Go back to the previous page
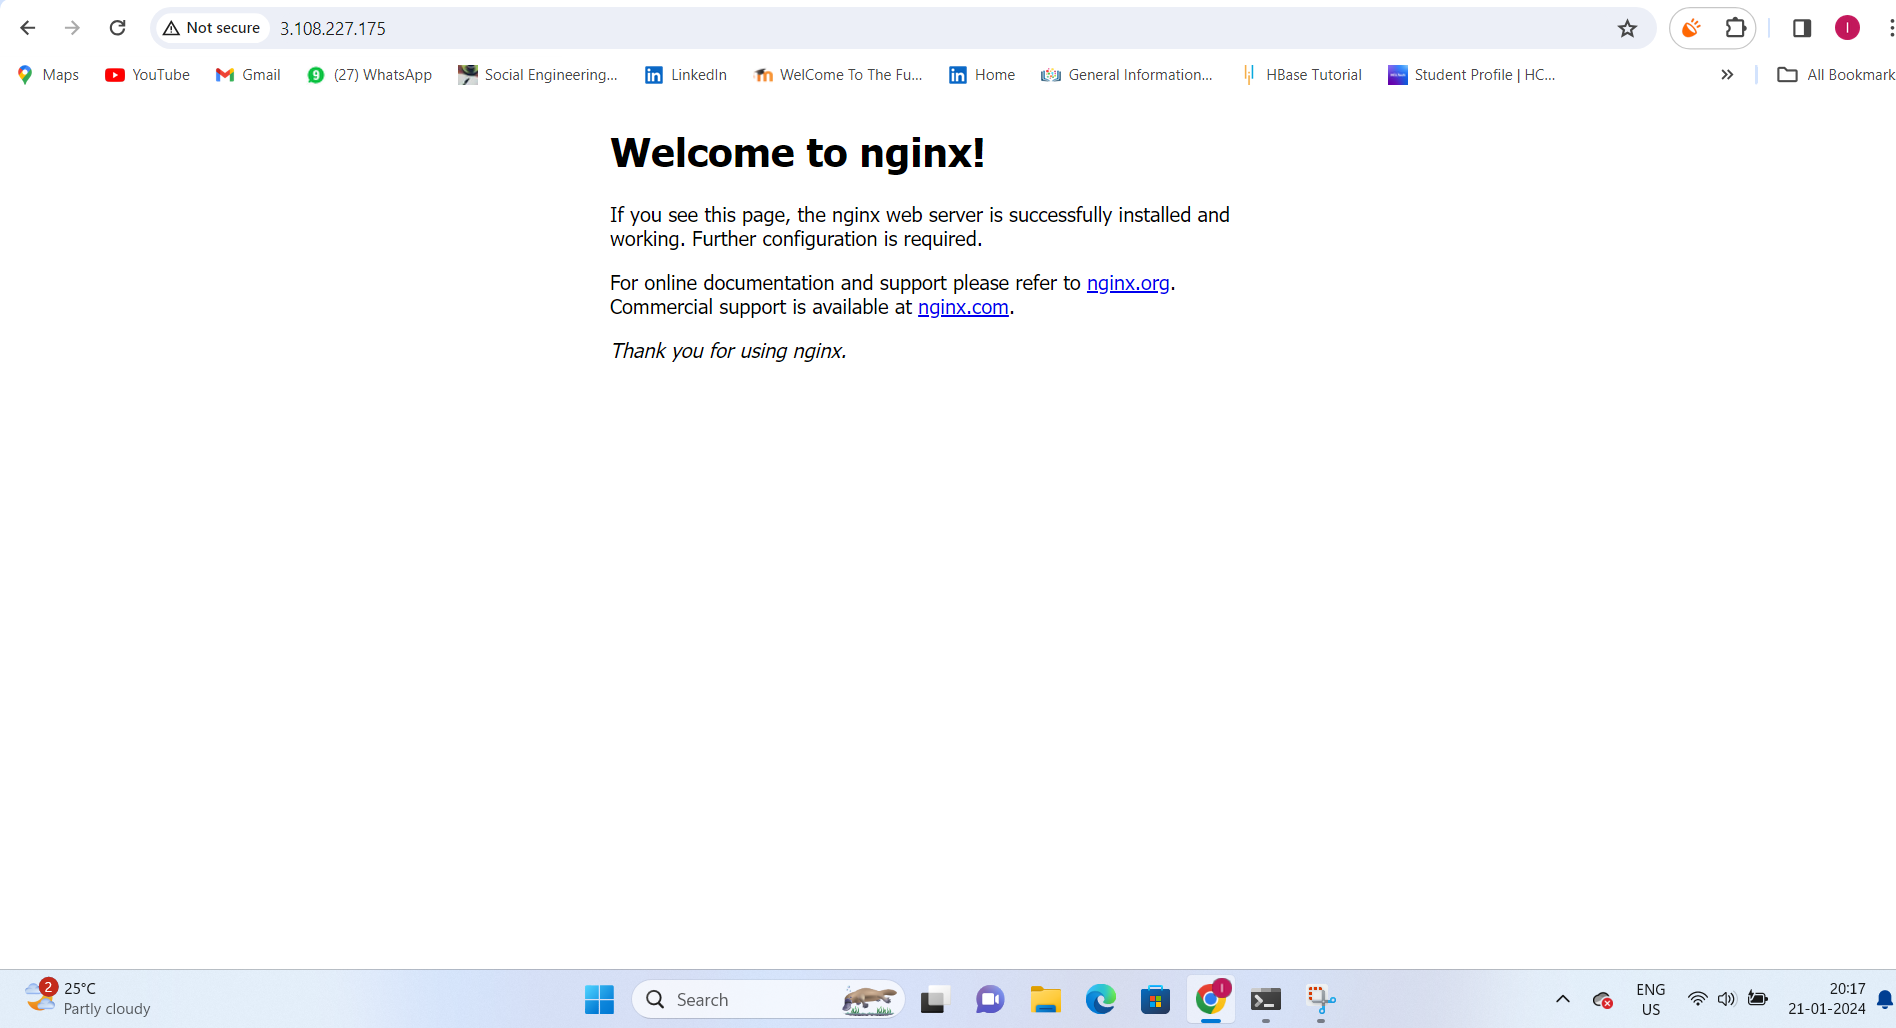The image size is (1896, 1028). point(28,28)
